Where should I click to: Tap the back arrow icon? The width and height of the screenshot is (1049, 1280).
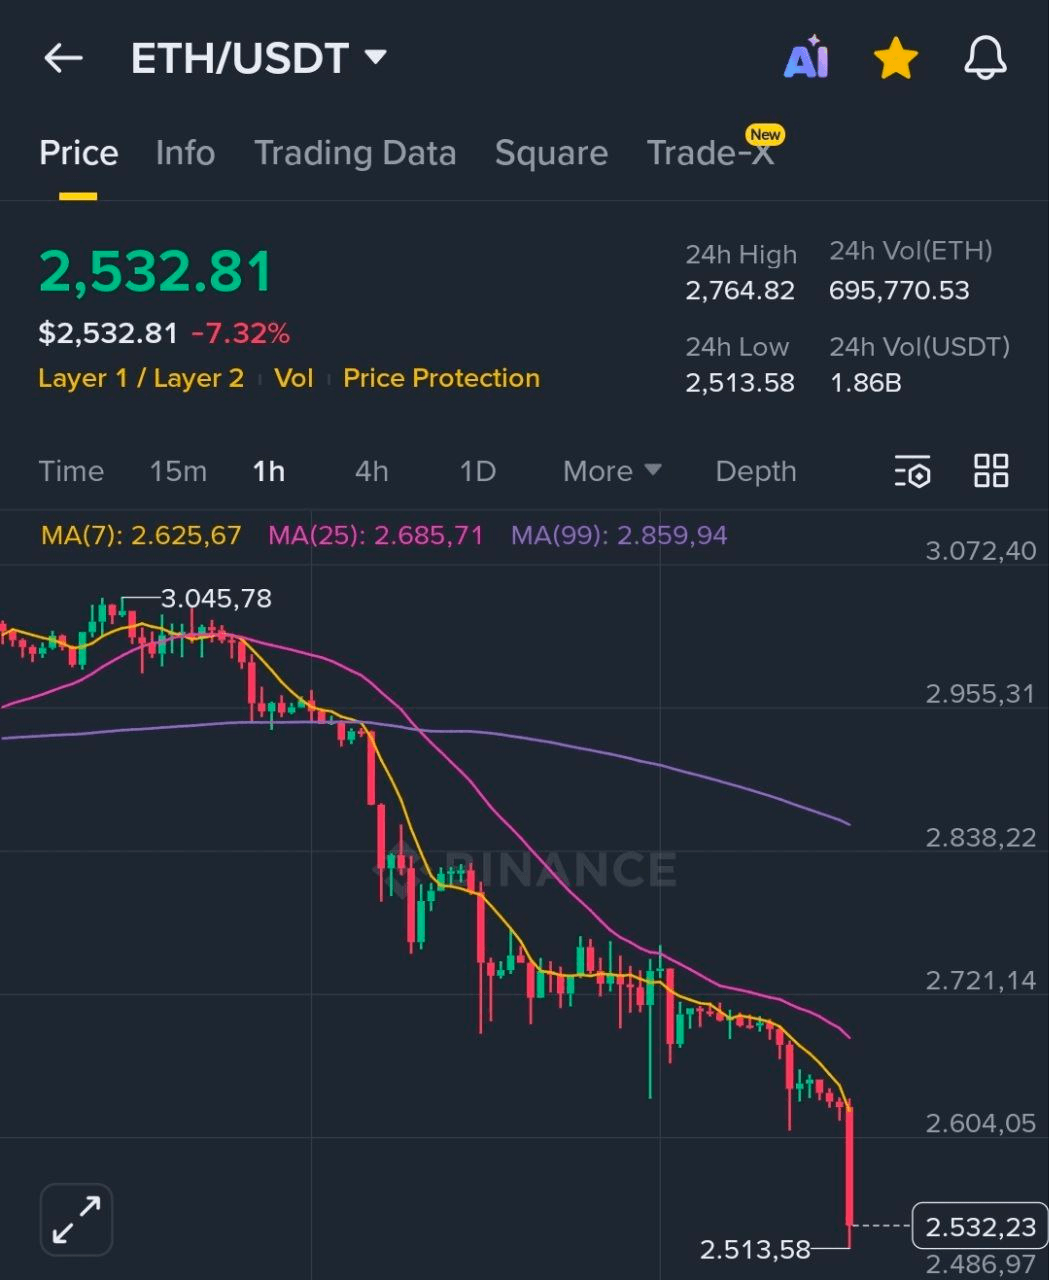point(63,58)
